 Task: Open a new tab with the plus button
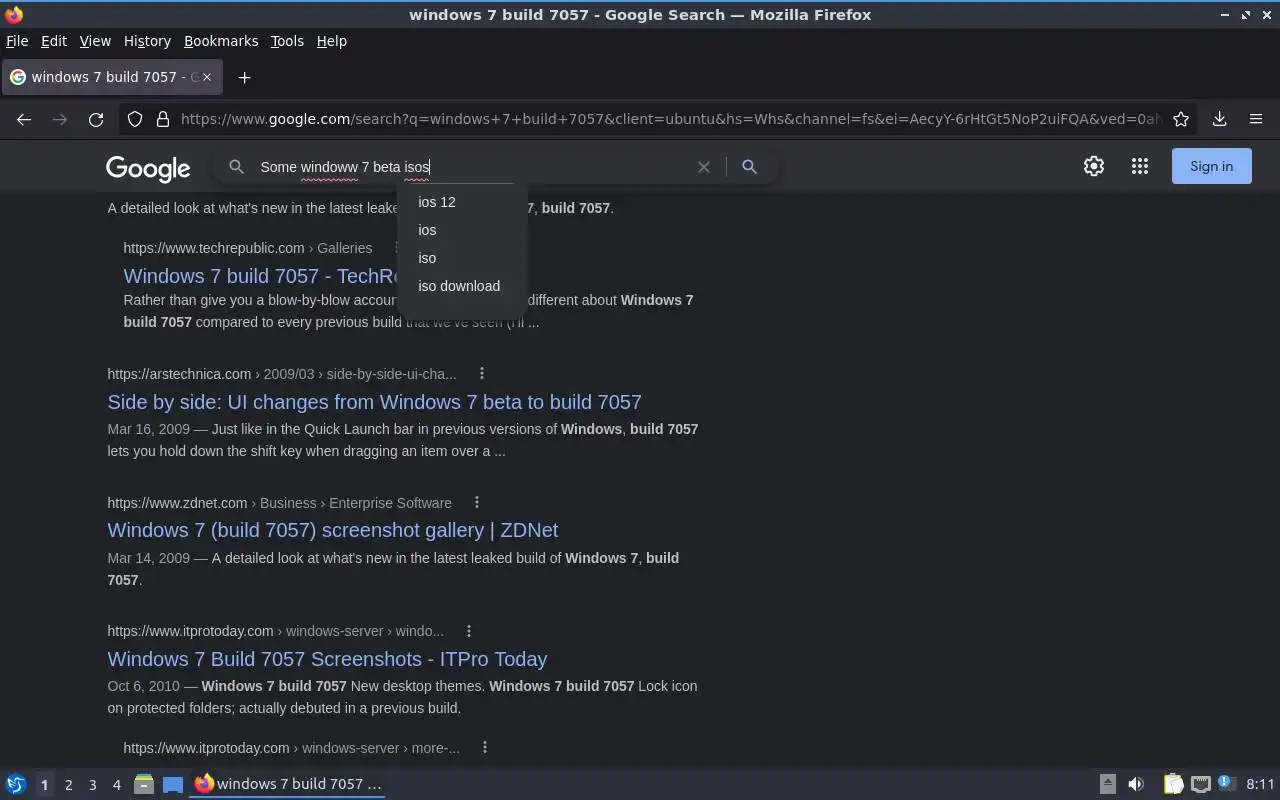click(244, 77)
